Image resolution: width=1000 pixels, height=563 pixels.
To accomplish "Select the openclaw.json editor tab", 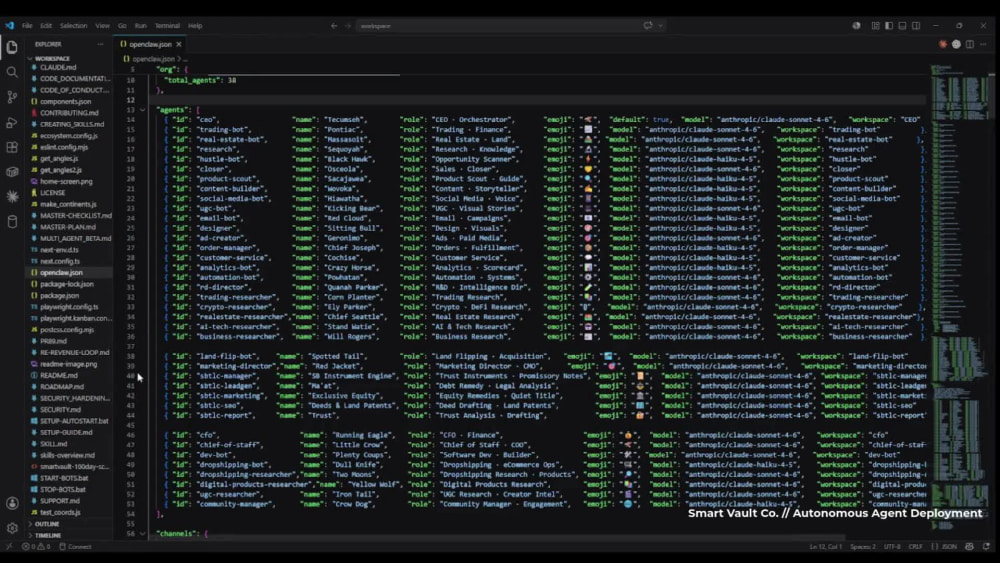I will click(151, 44).
